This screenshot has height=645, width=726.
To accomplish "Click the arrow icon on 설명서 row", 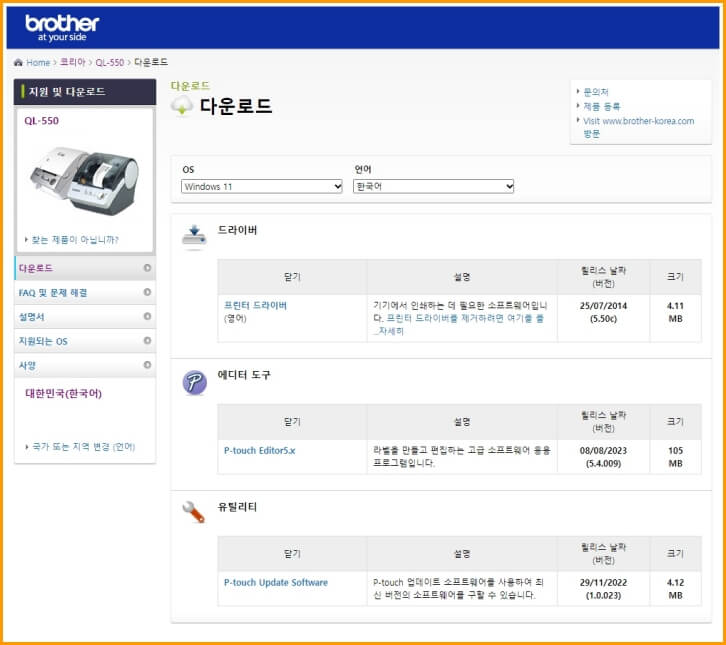I will coord(147,316).
